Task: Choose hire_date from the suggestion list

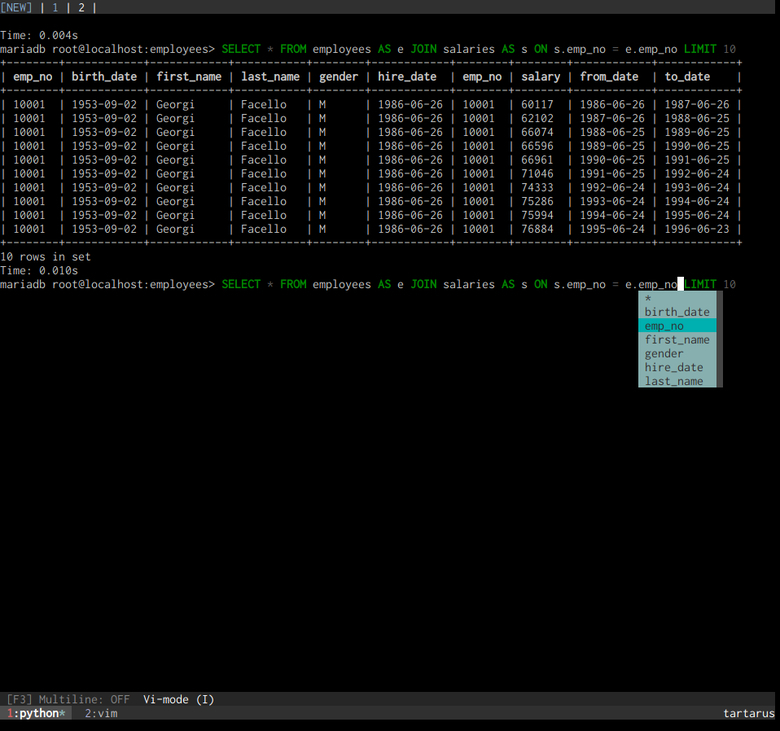Action: point(673,368)
